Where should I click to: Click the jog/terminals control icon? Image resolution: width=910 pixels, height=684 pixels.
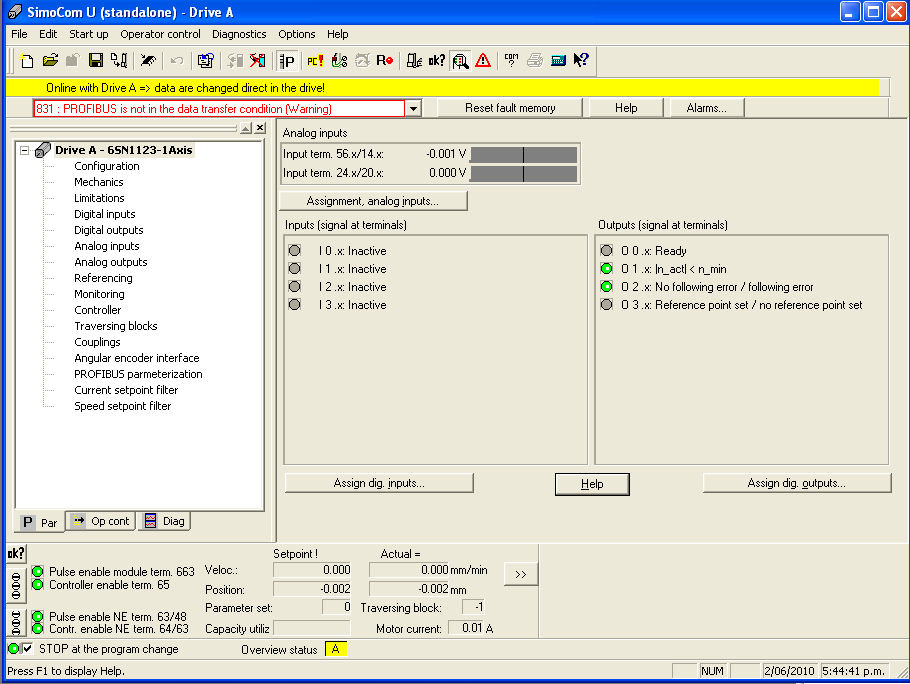(x=340, y=60)
